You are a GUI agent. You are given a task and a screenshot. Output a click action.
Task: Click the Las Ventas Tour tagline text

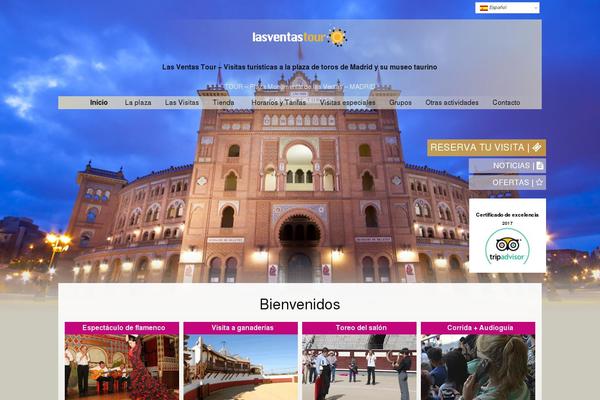[x=300, y=67]
